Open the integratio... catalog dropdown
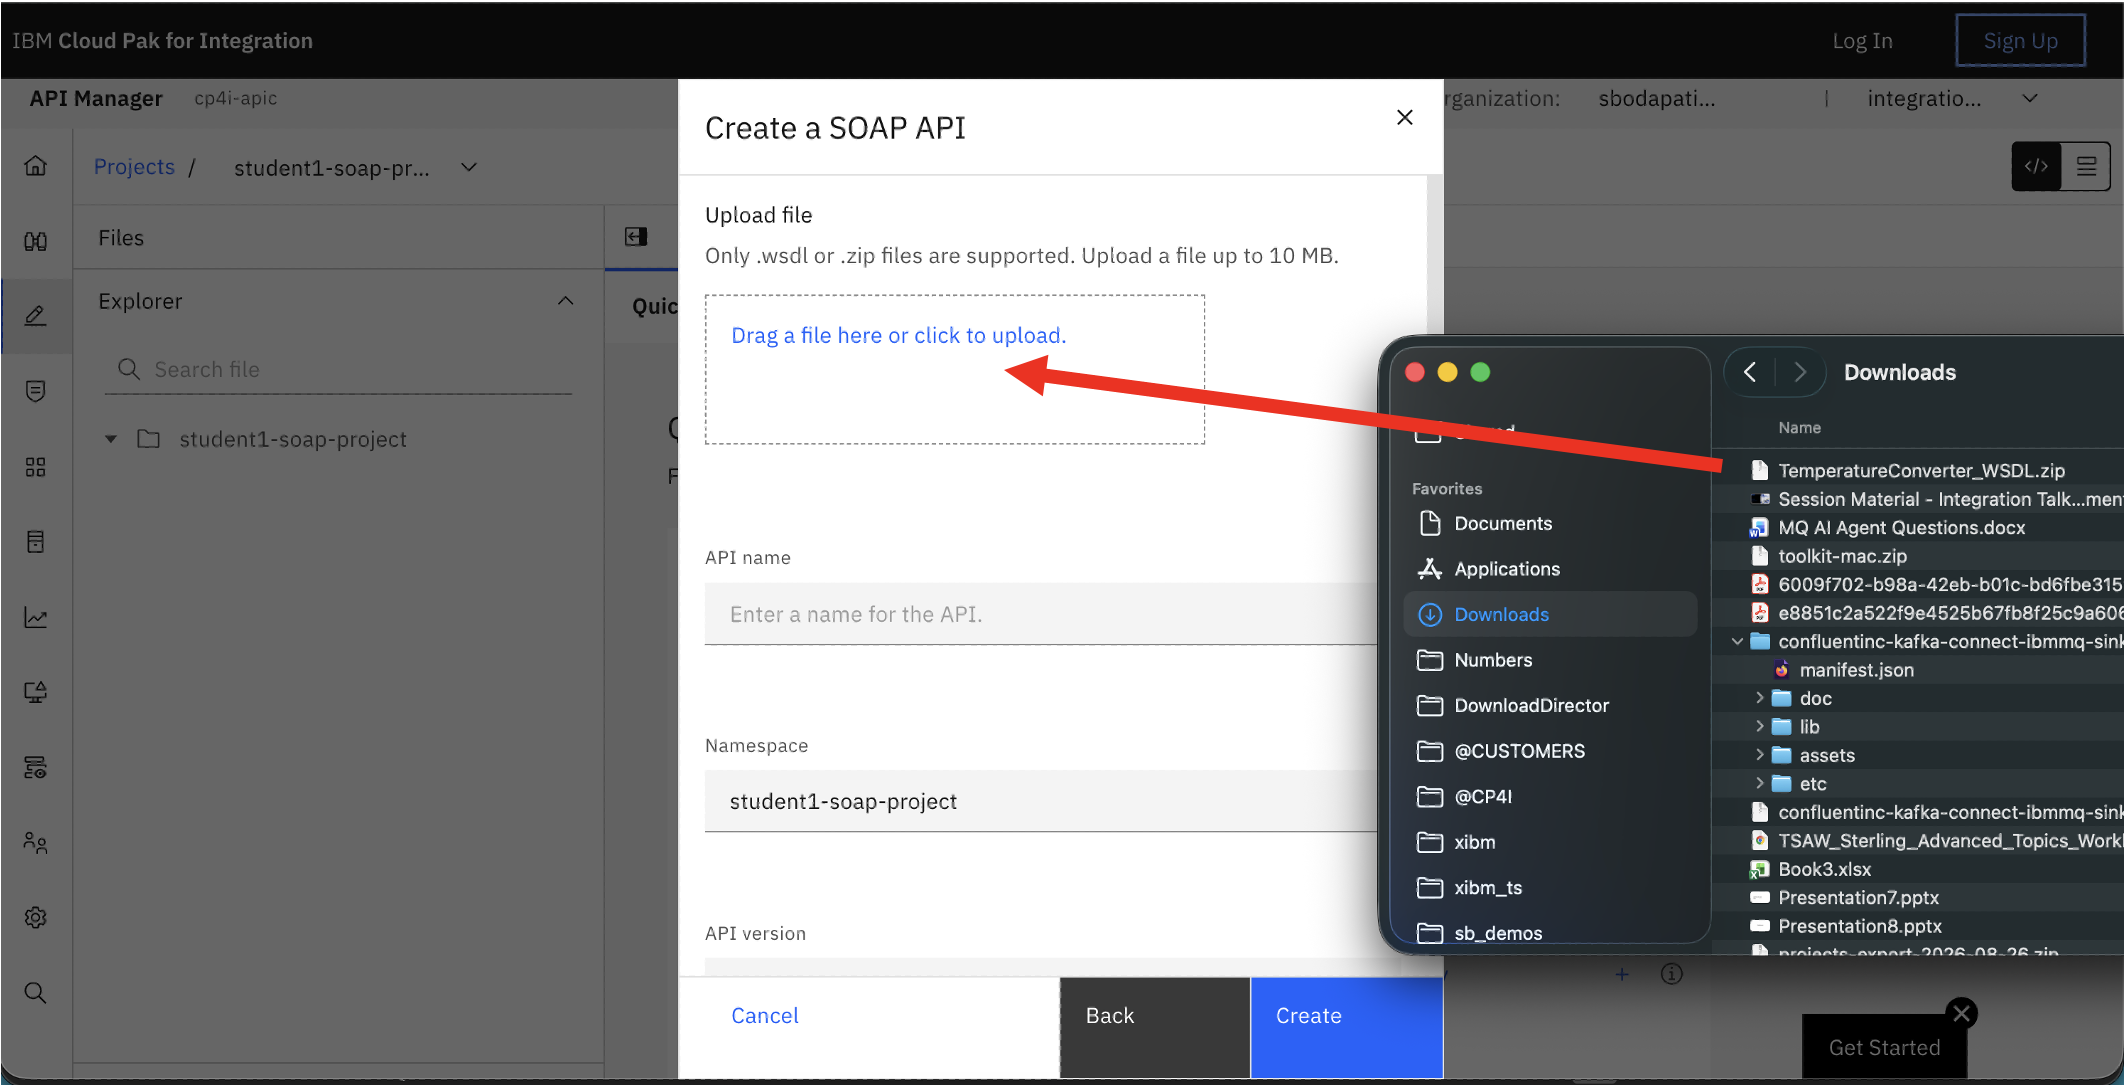This screenshot has width=2126, height=1088. point(1951,98)
